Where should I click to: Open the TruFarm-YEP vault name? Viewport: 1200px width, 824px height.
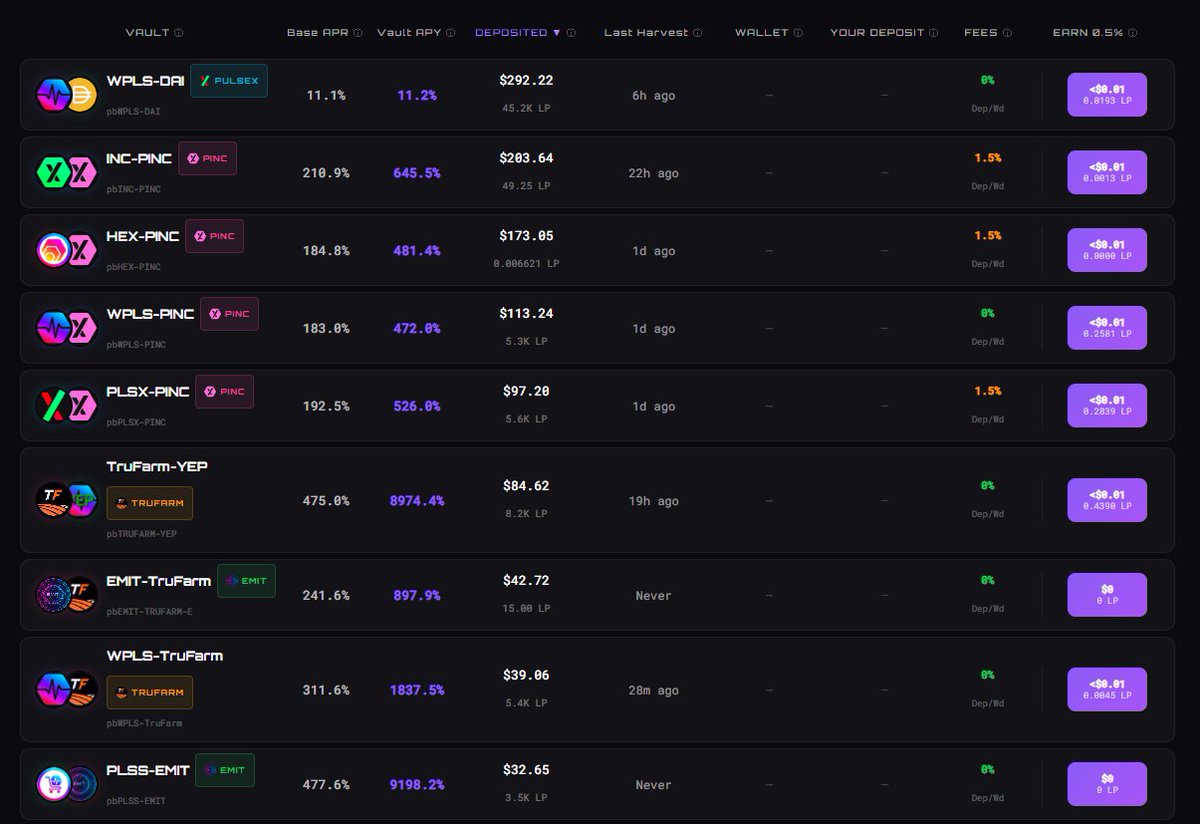coord(157,467)
